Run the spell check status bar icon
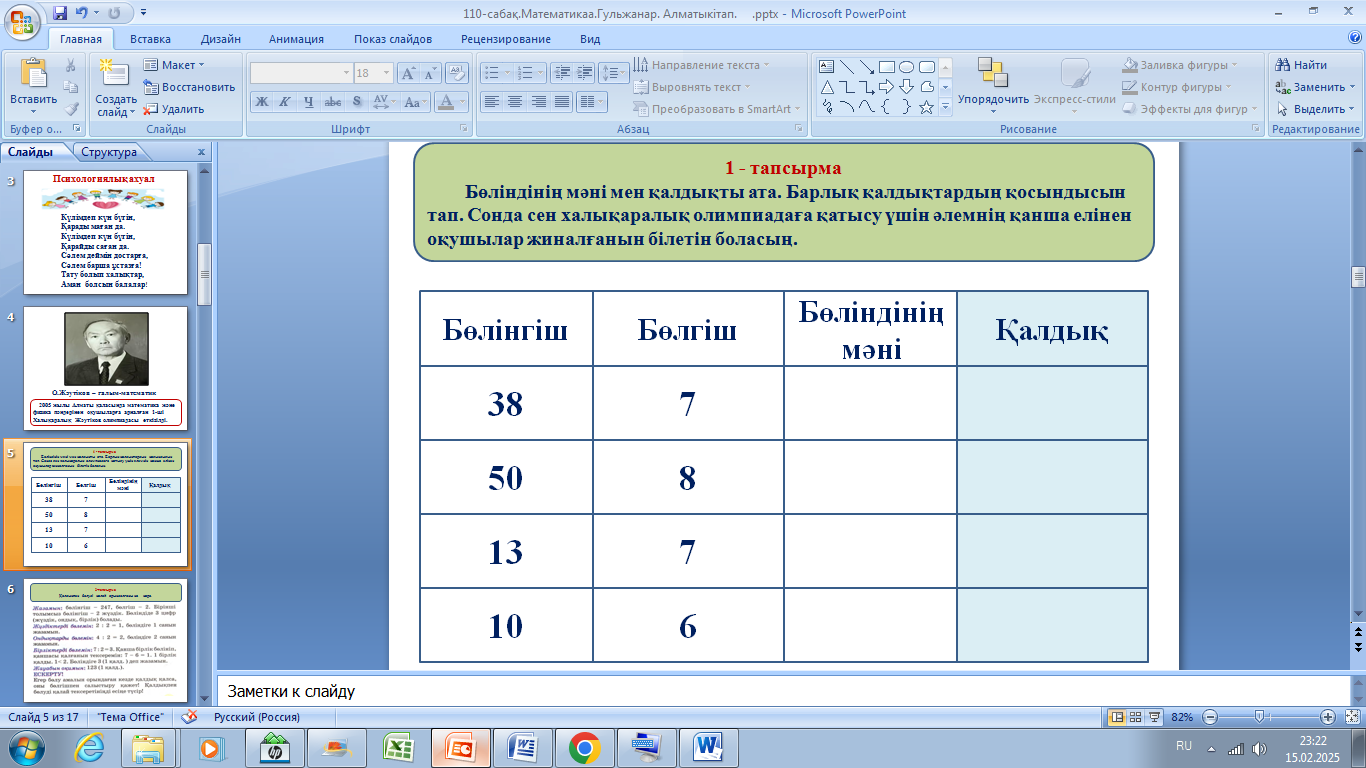The height and width of the screenshot is (768, 1366). click(x=189, y=717)
